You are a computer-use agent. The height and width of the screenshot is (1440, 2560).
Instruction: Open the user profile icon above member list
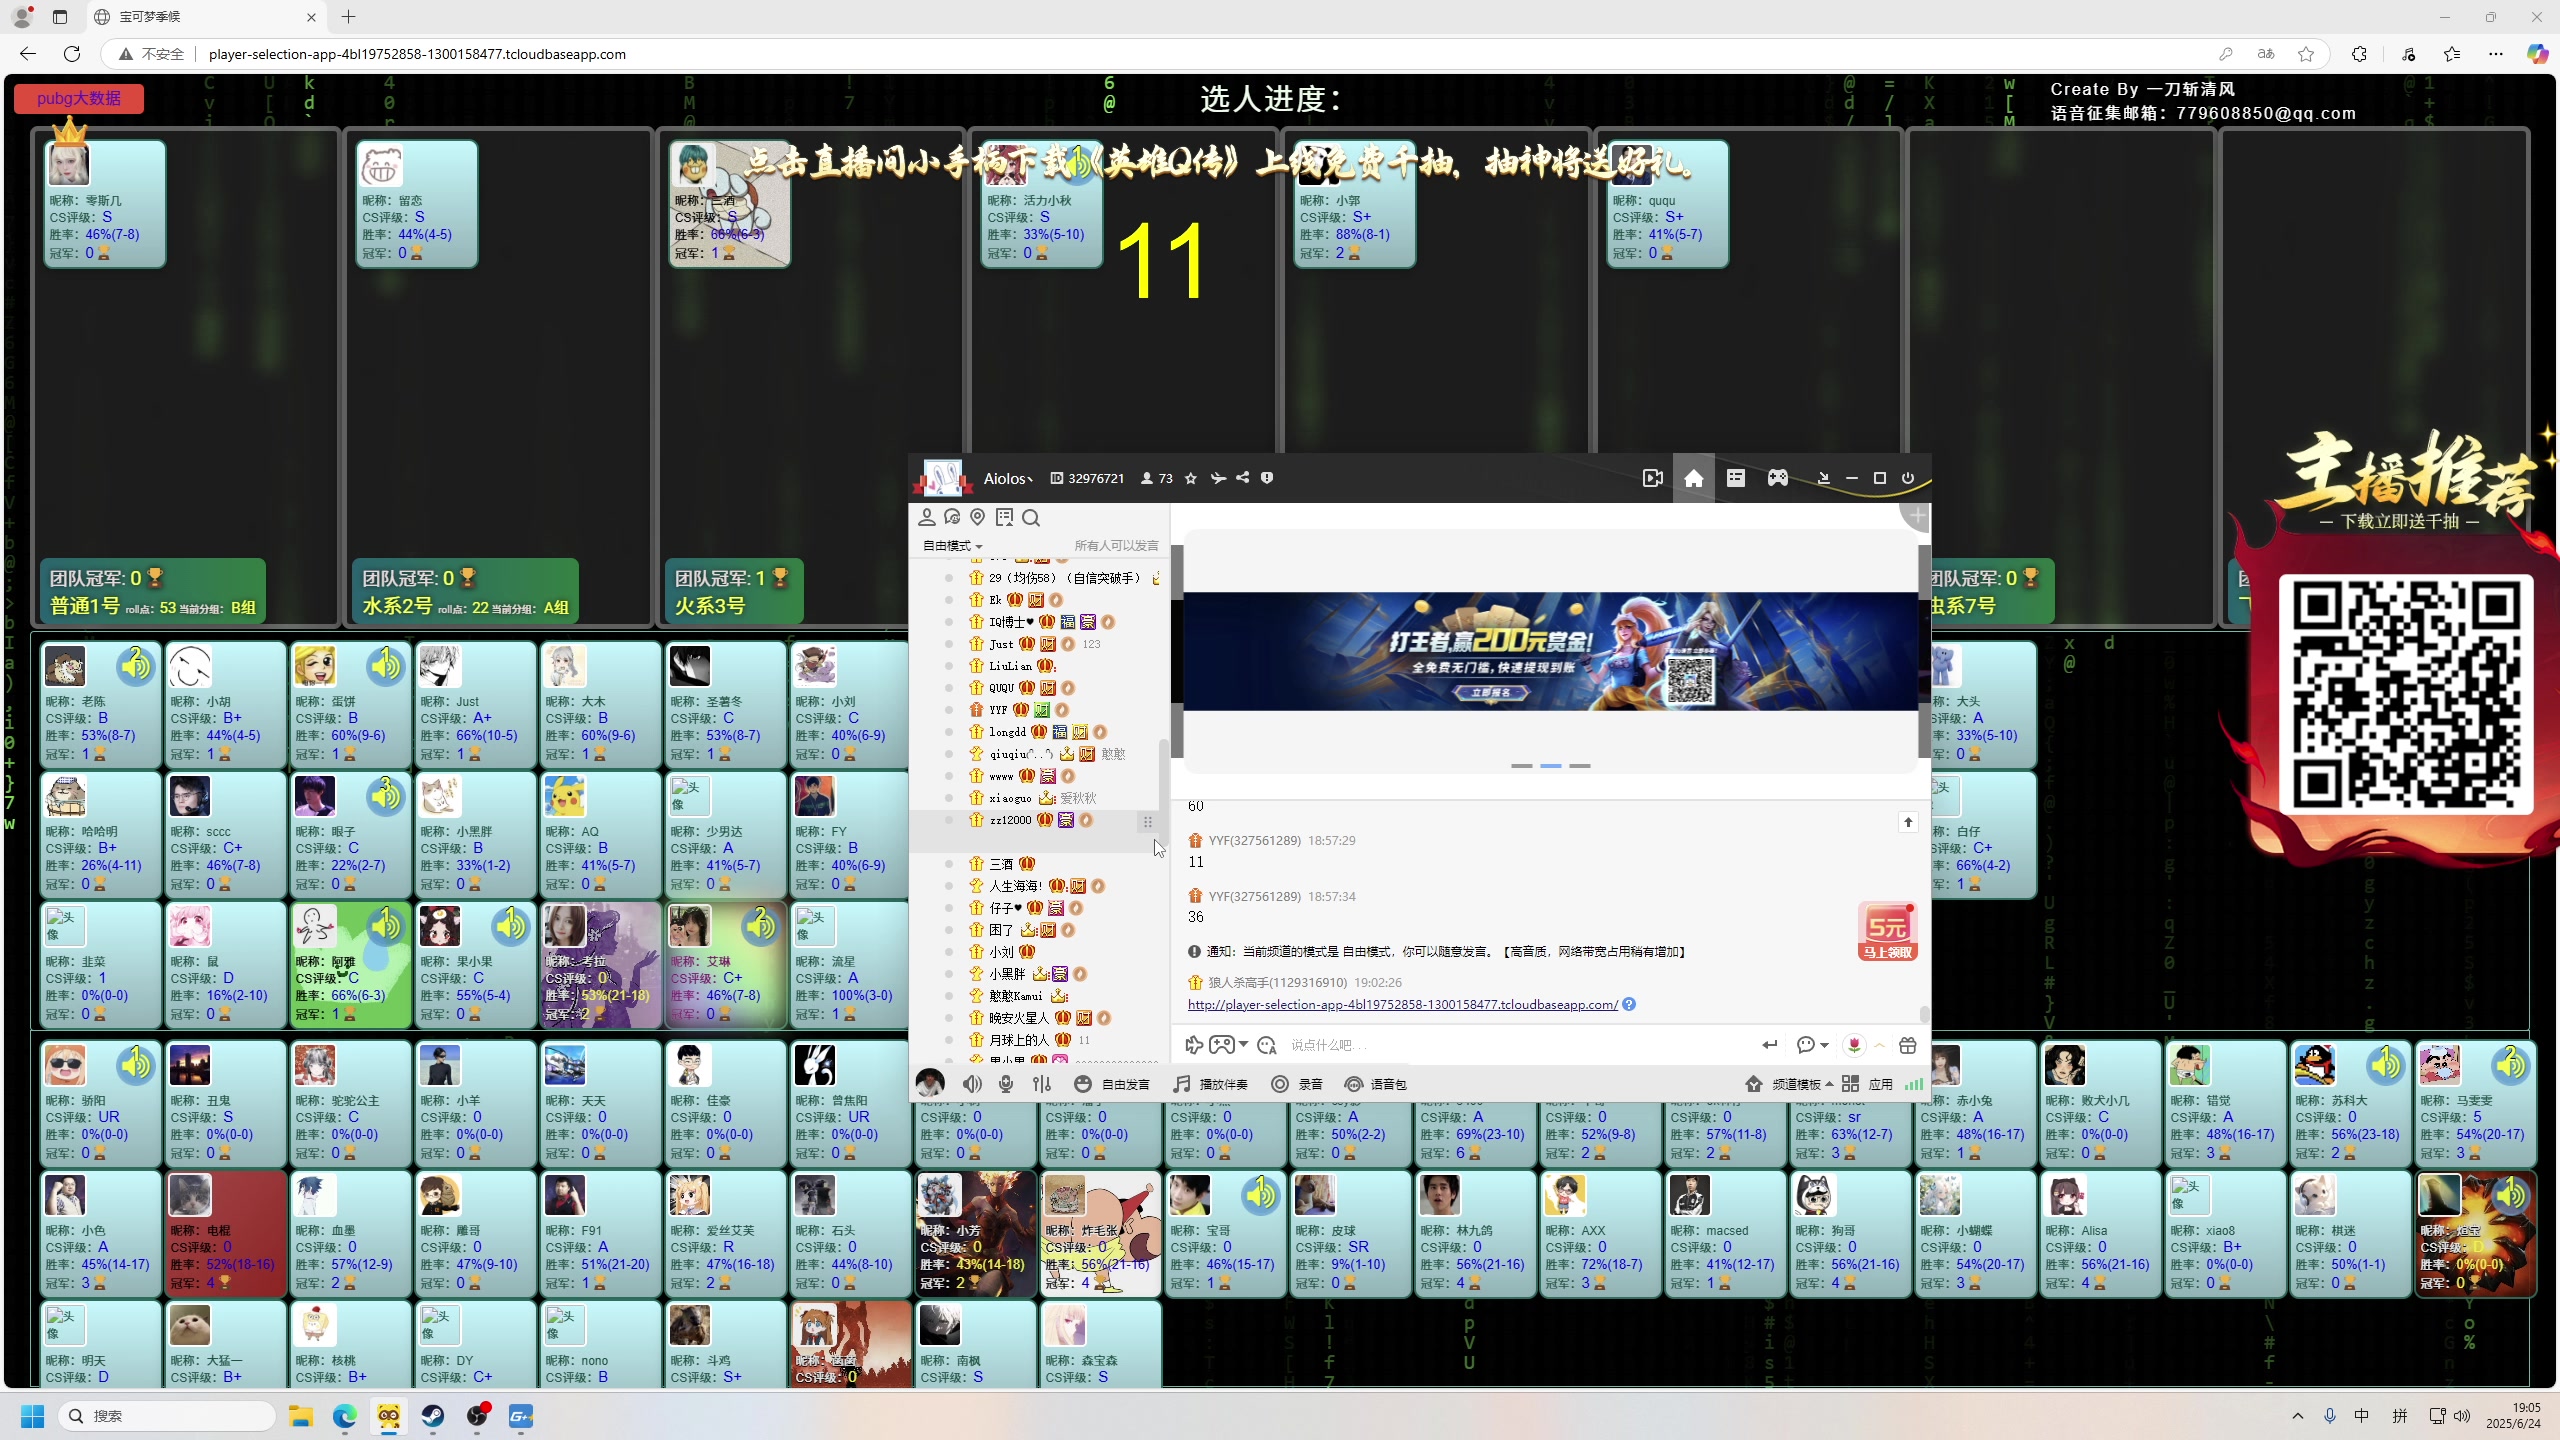tap(926, 517)
